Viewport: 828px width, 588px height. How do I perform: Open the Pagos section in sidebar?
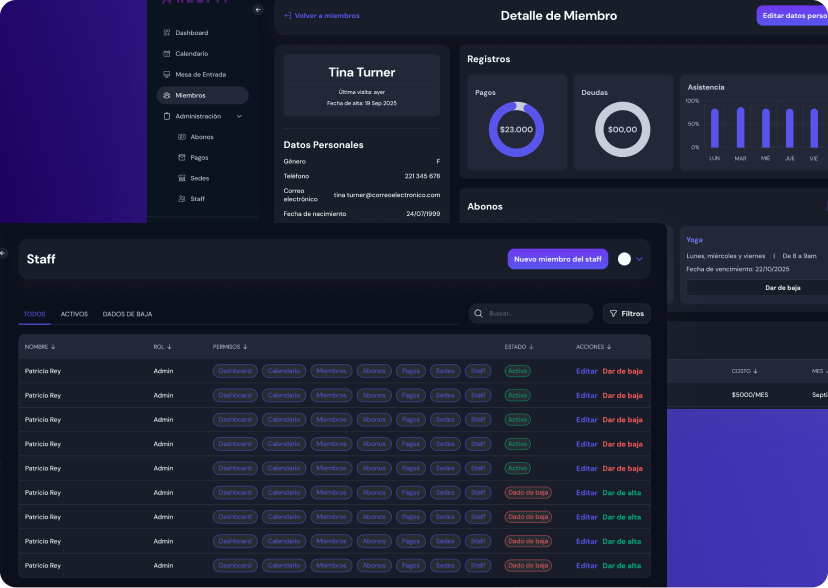pos(199,158)
